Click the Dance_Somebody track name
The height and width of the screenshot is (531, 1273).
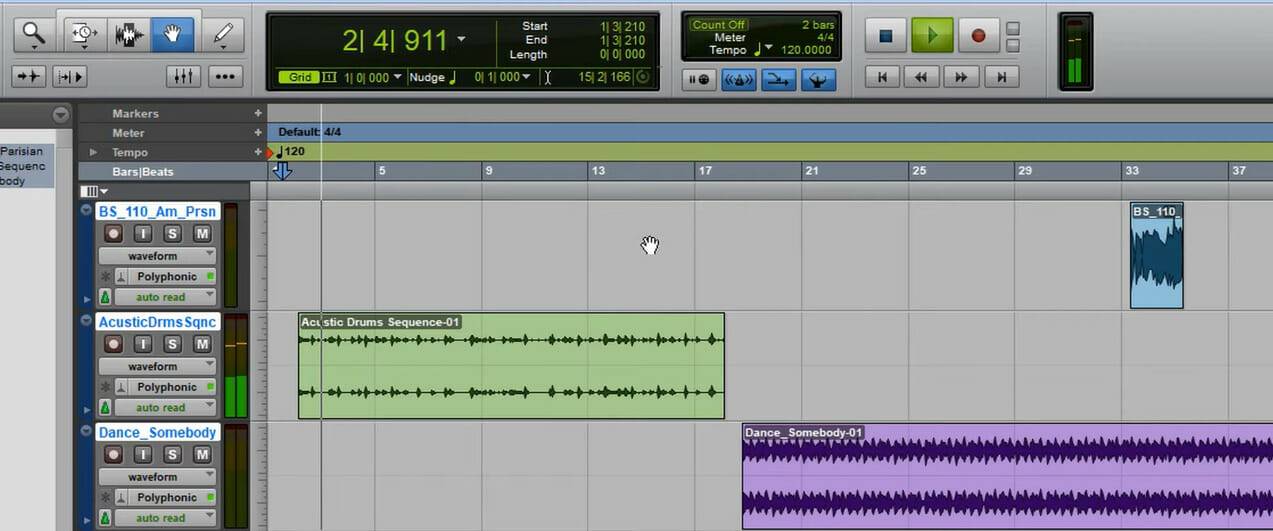click(157, 433)
